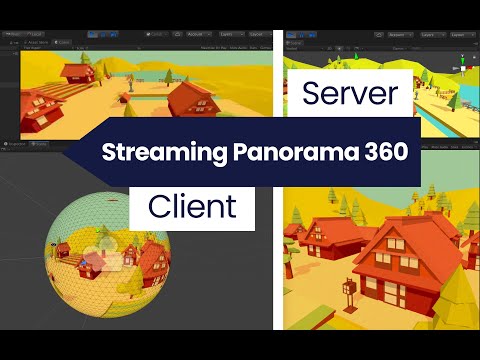Toggle Pivot handle mode in left editor
The image size is (480, 360).
[x=13, y=34]
